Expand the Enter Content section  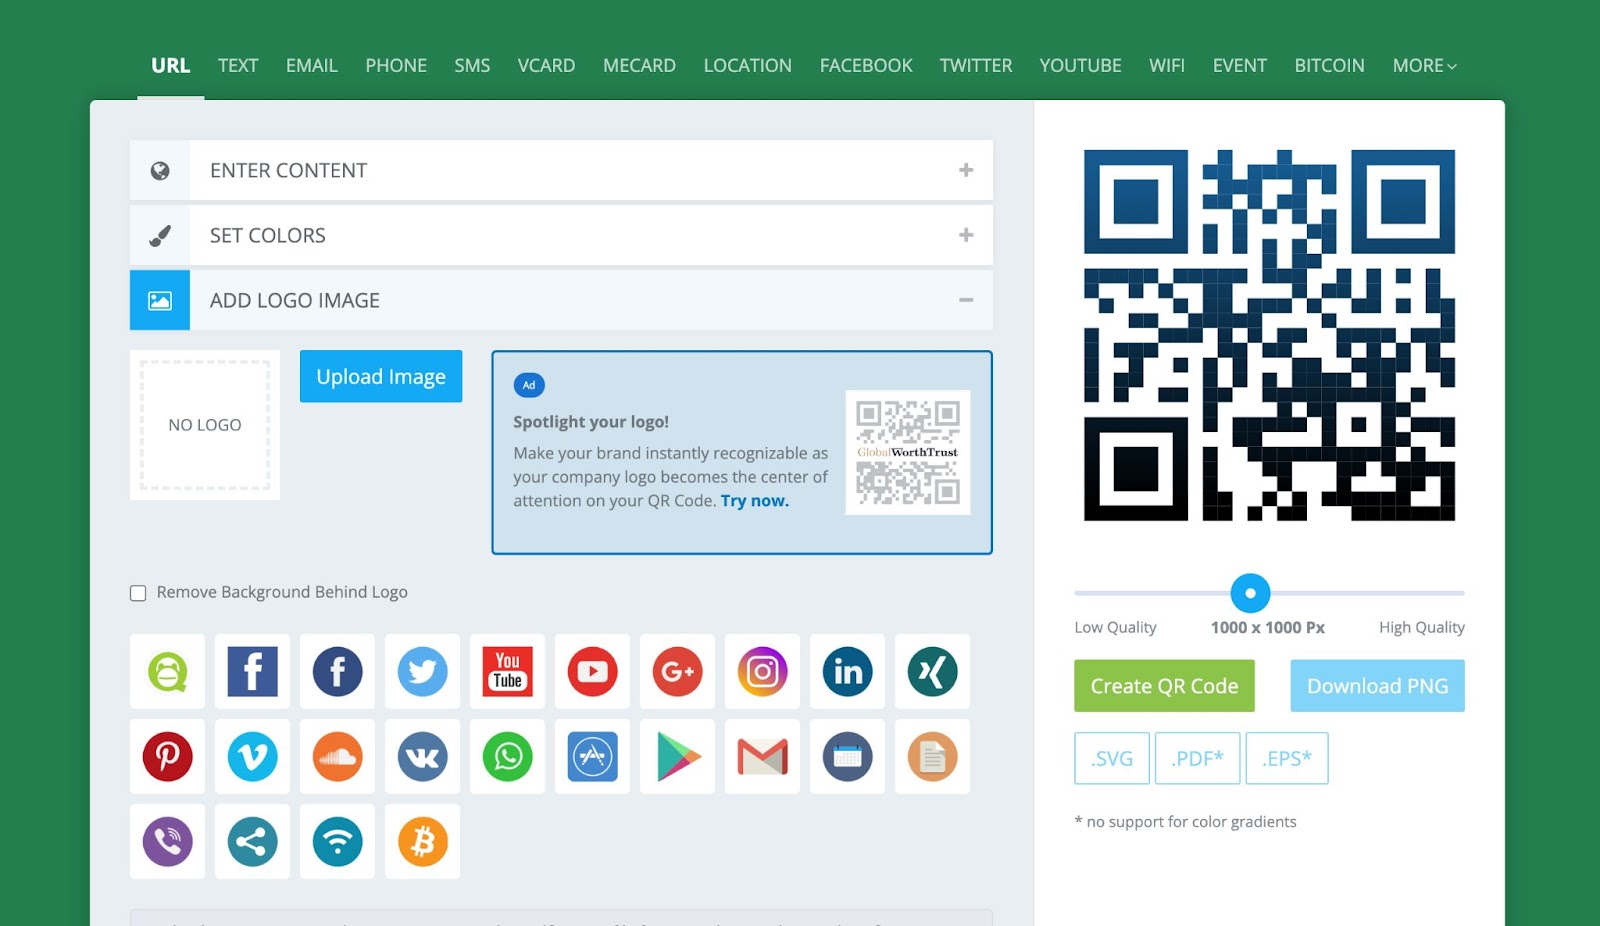(x=560, y=171)
